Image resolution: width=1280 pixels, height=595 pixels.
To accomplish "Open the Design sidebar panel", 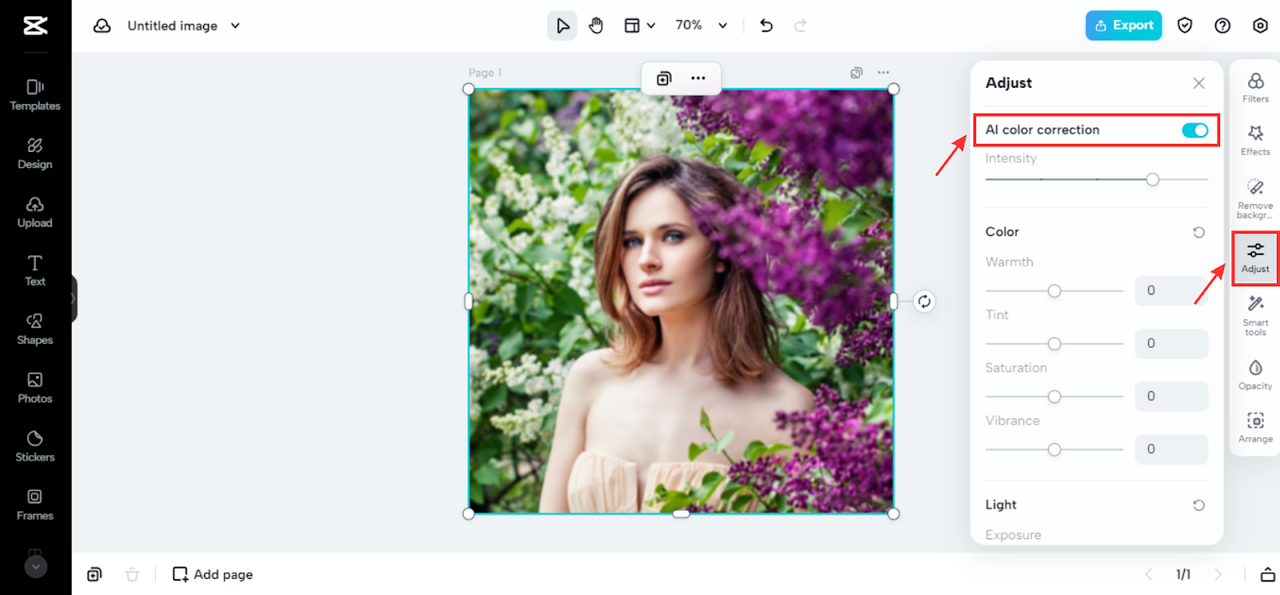I will [x=35, y=153].
